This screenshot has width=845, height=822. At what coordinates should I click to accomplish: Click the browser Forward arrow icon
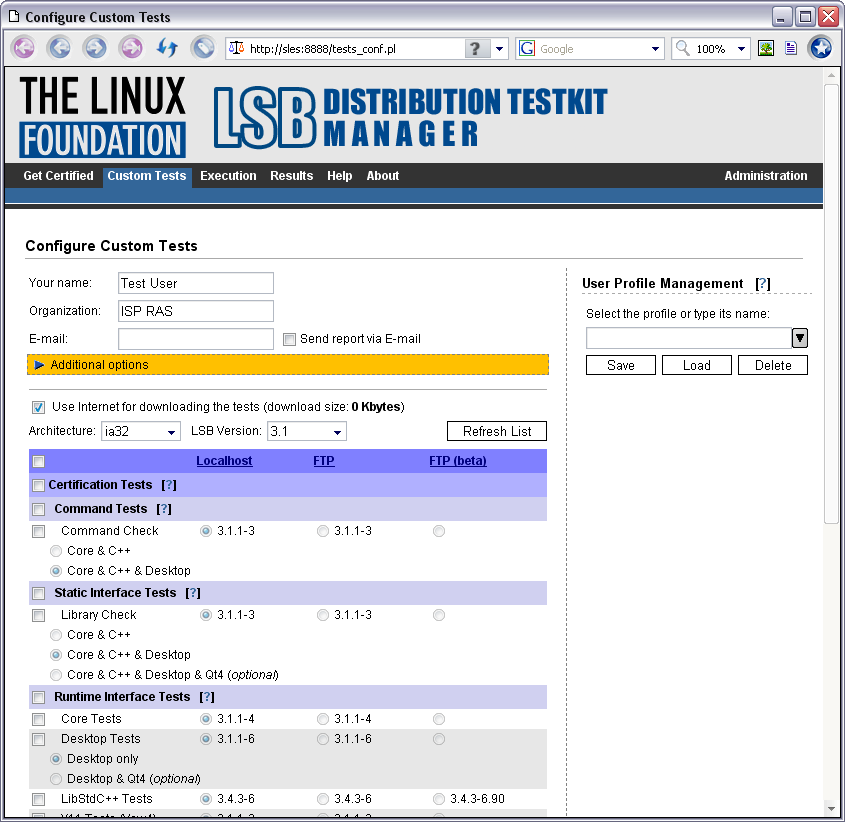pos(95,49)
